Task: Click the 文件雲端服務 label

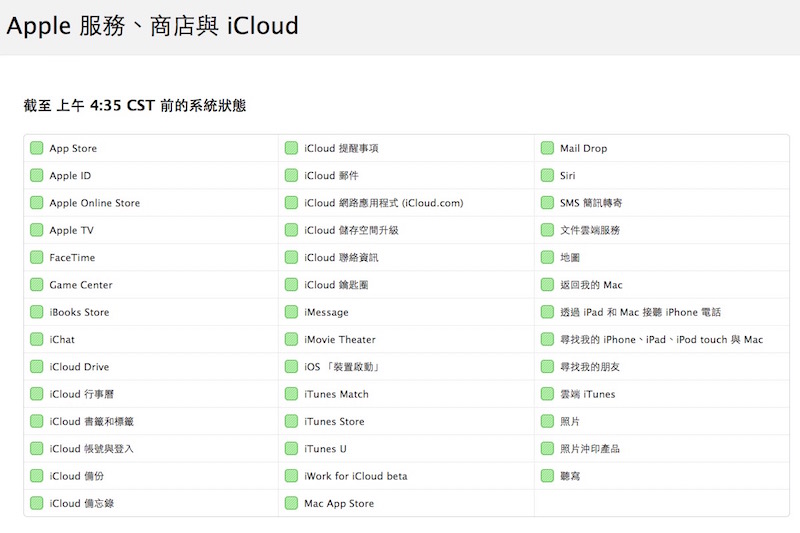Action: click(x=590, y=230)
